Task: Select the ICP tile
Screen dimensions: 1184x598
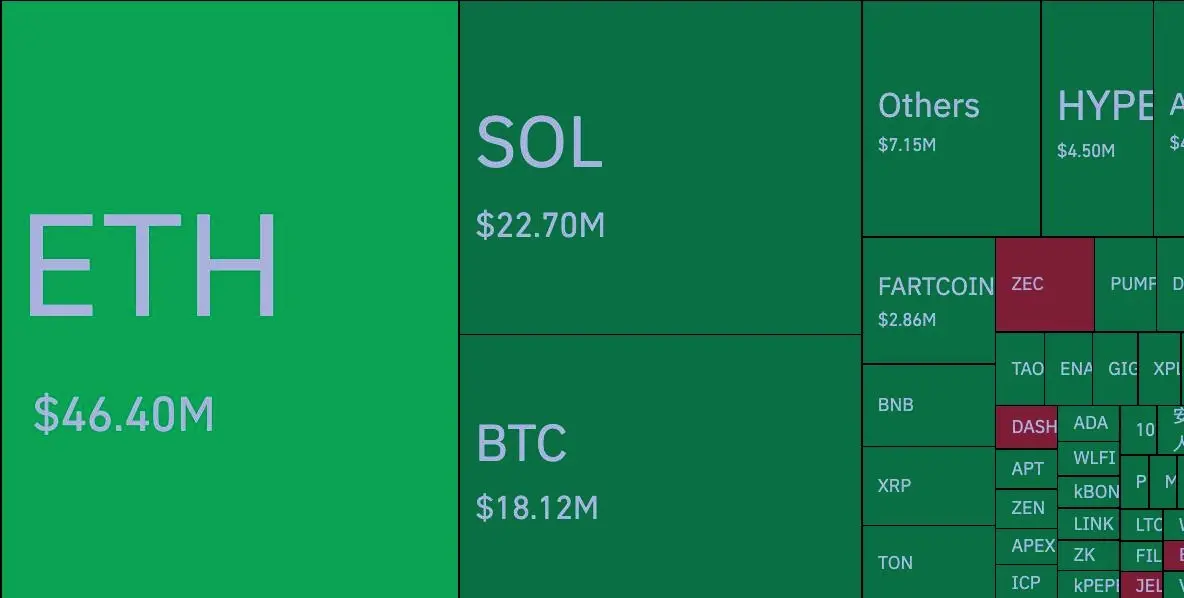Action: click(1026, 582)
